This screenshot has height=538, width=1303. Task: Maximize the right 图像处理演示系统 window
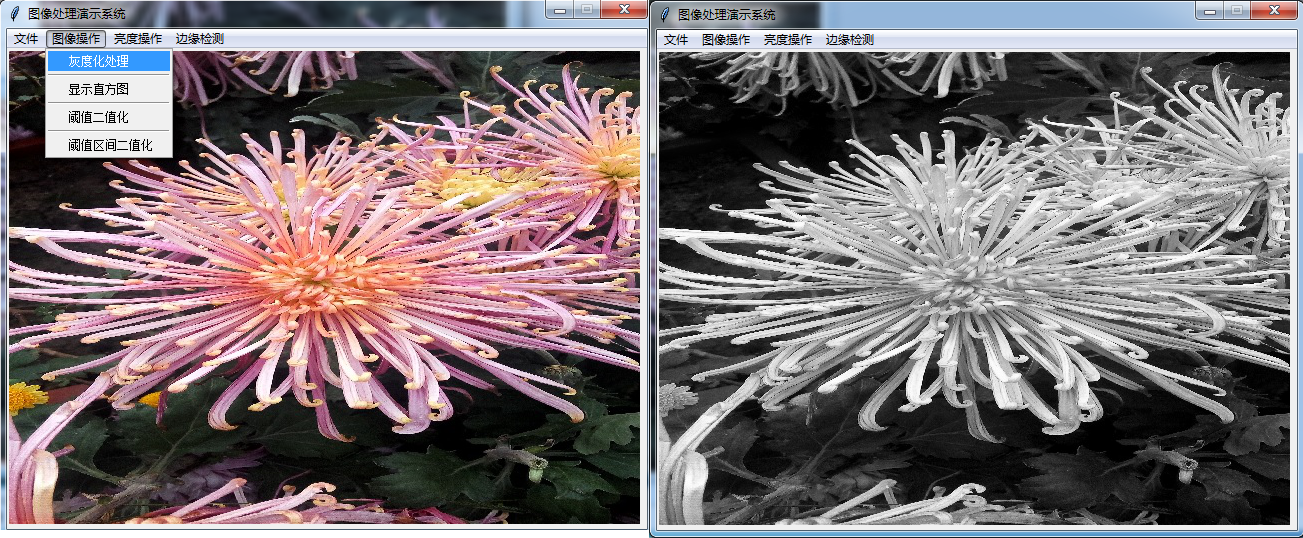(x=1236, y=10)
